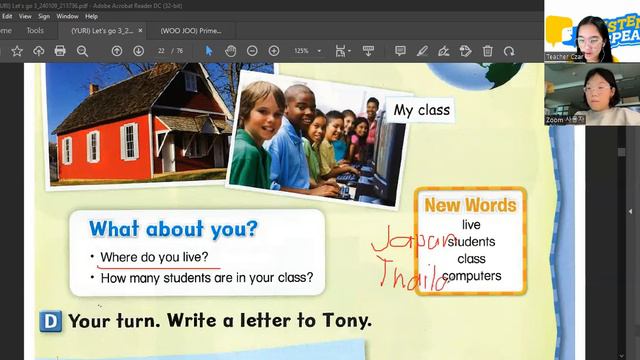
Task: Click the 125% zoom value field
Action: [301, 51]
